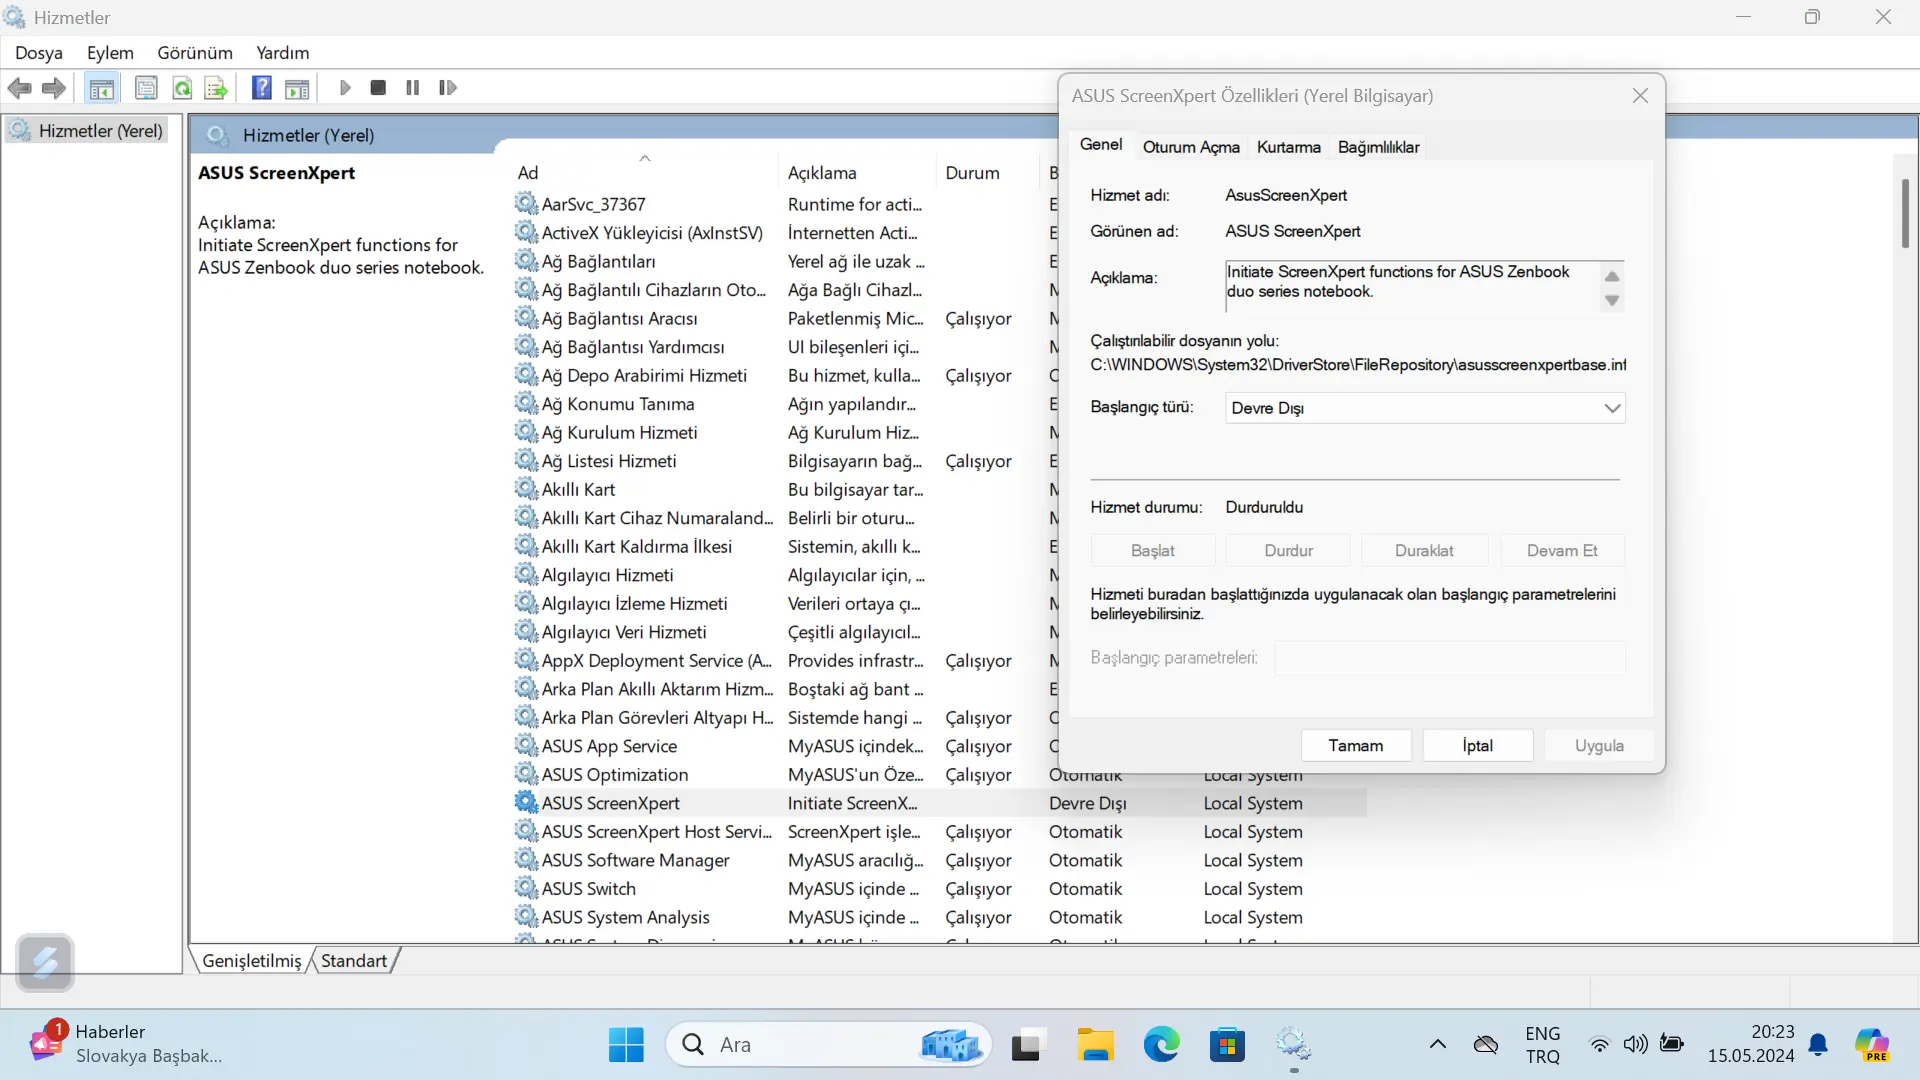The width and height of the screenshot is (1920, 1080).
Task: Select the ASUS Optimization service row
Action: (x=785, y=775)
